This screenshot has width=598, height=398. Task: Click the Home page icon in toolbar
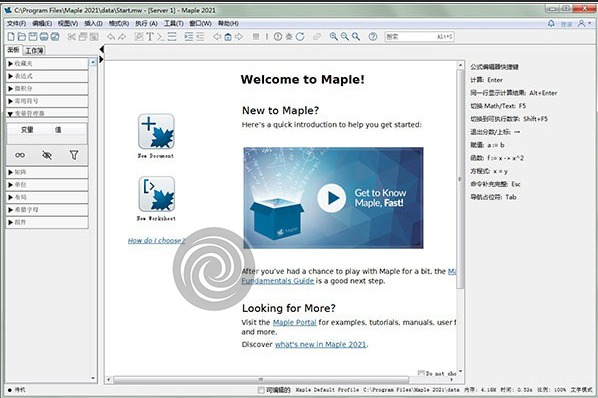(228, 37)
